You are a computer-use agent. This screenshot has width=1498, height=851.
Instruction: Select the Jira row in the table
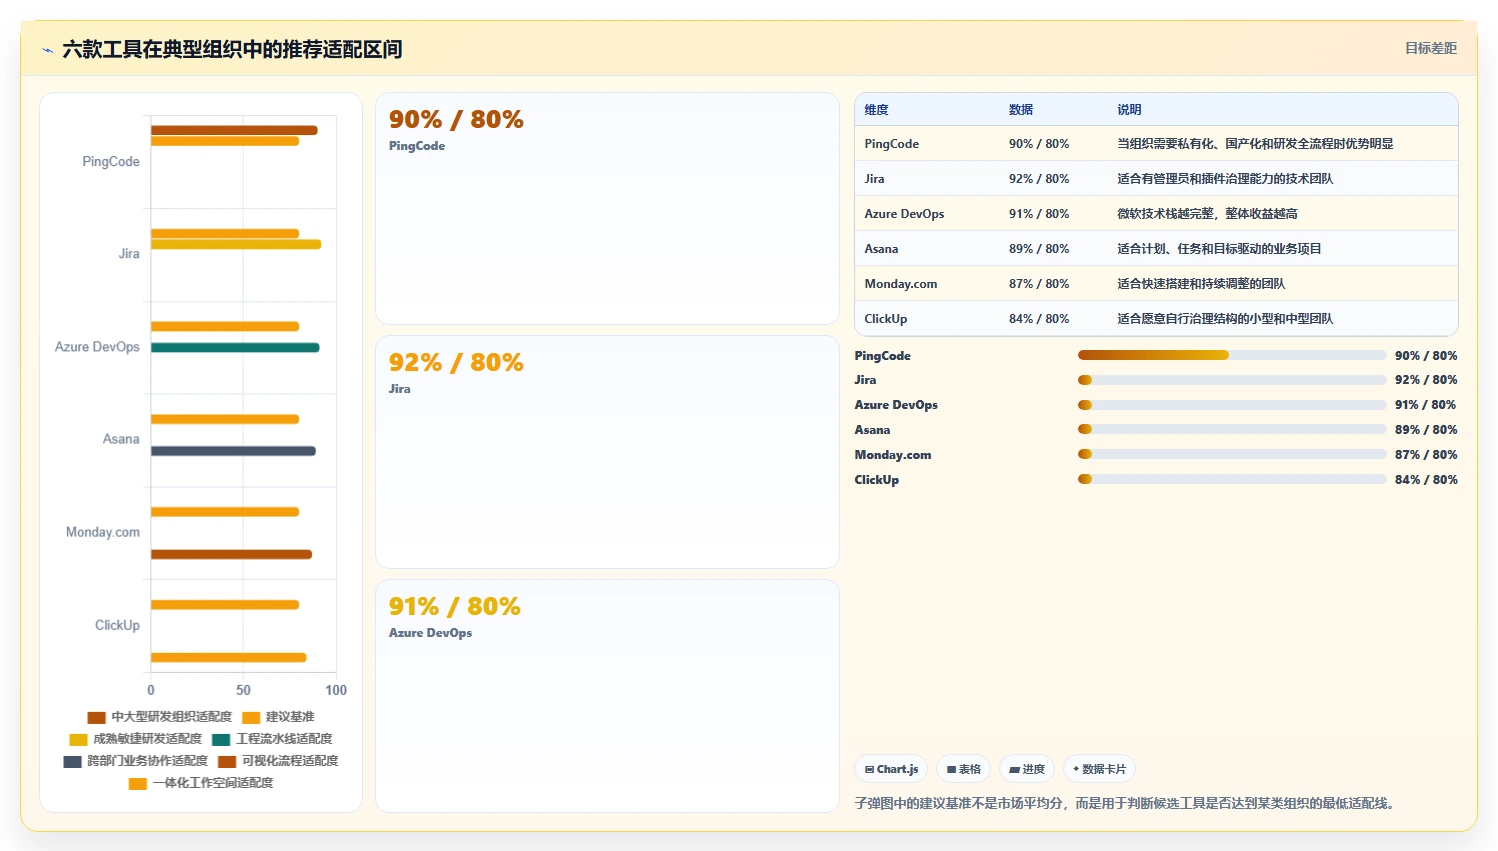1156,179
